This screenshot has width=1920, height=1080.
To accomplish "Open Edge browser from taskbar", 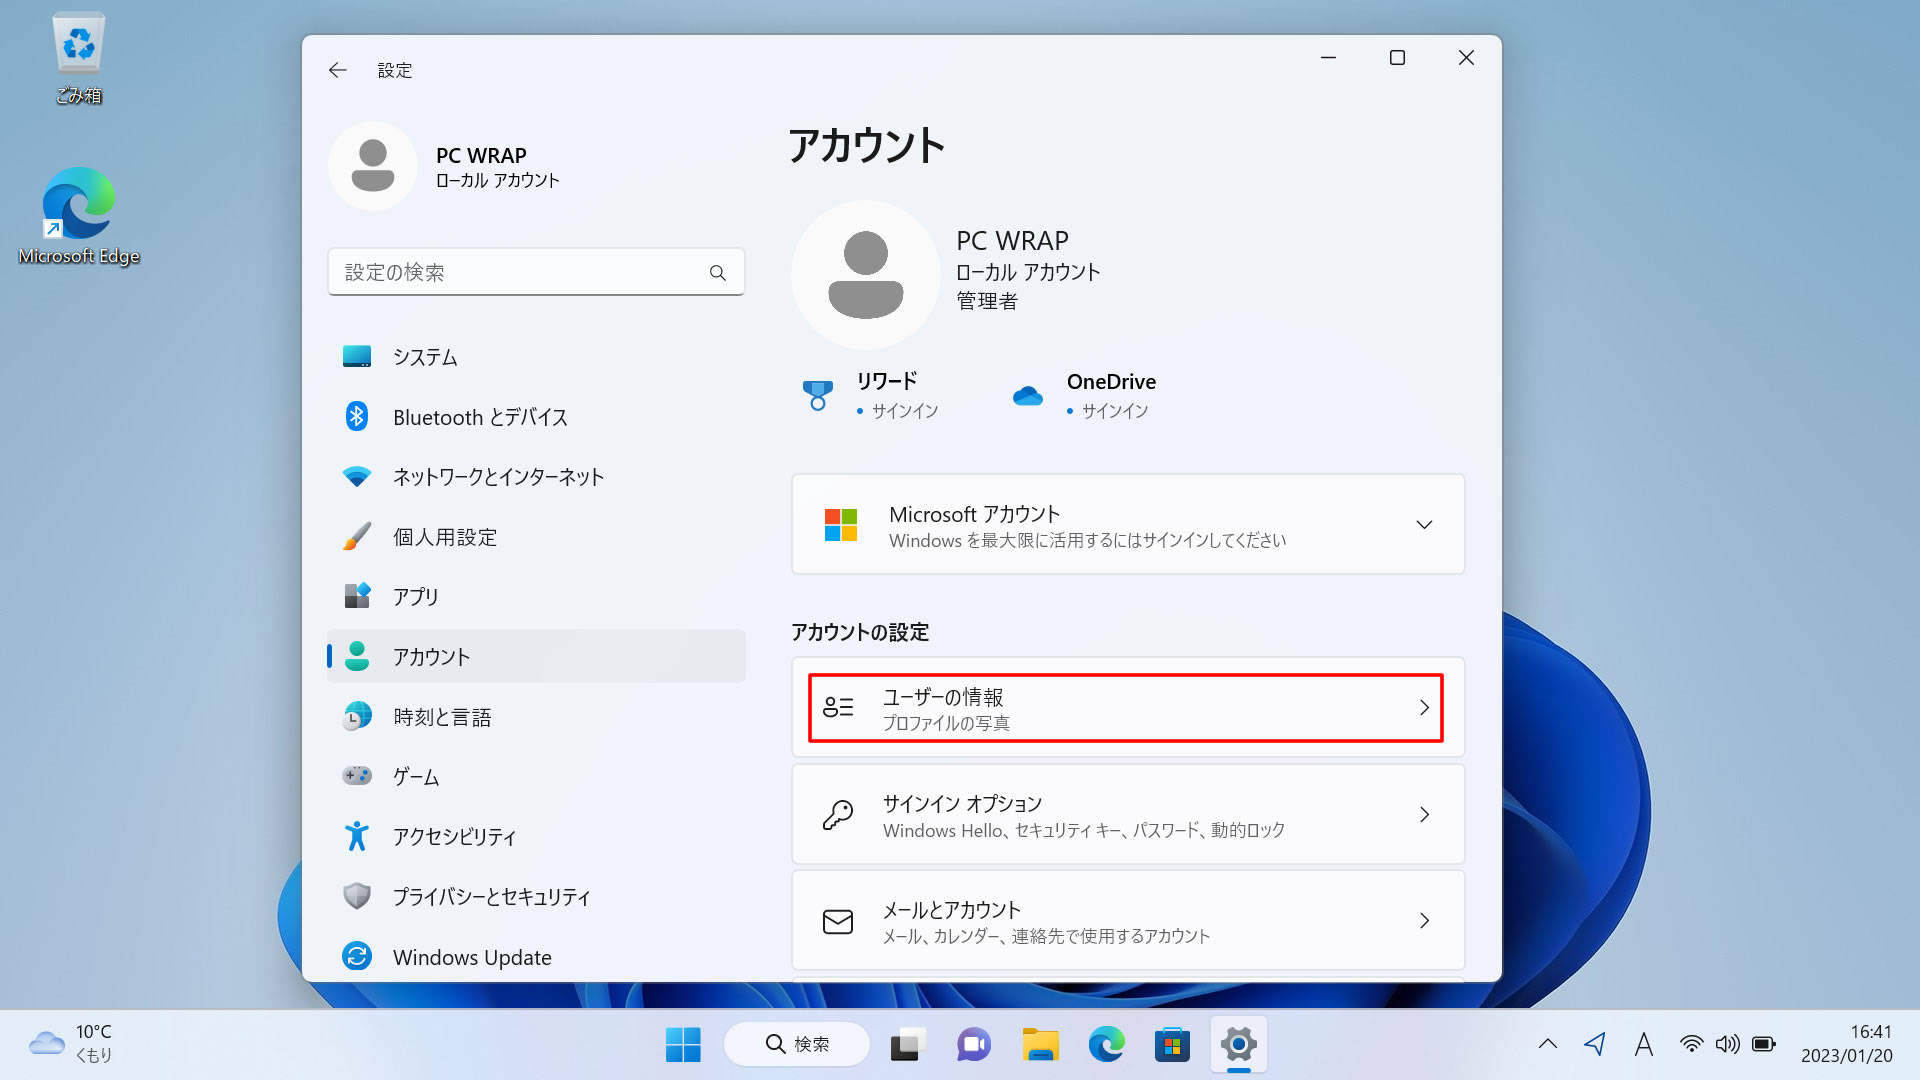I will pyautogui.click(x=1106, y=1045).
